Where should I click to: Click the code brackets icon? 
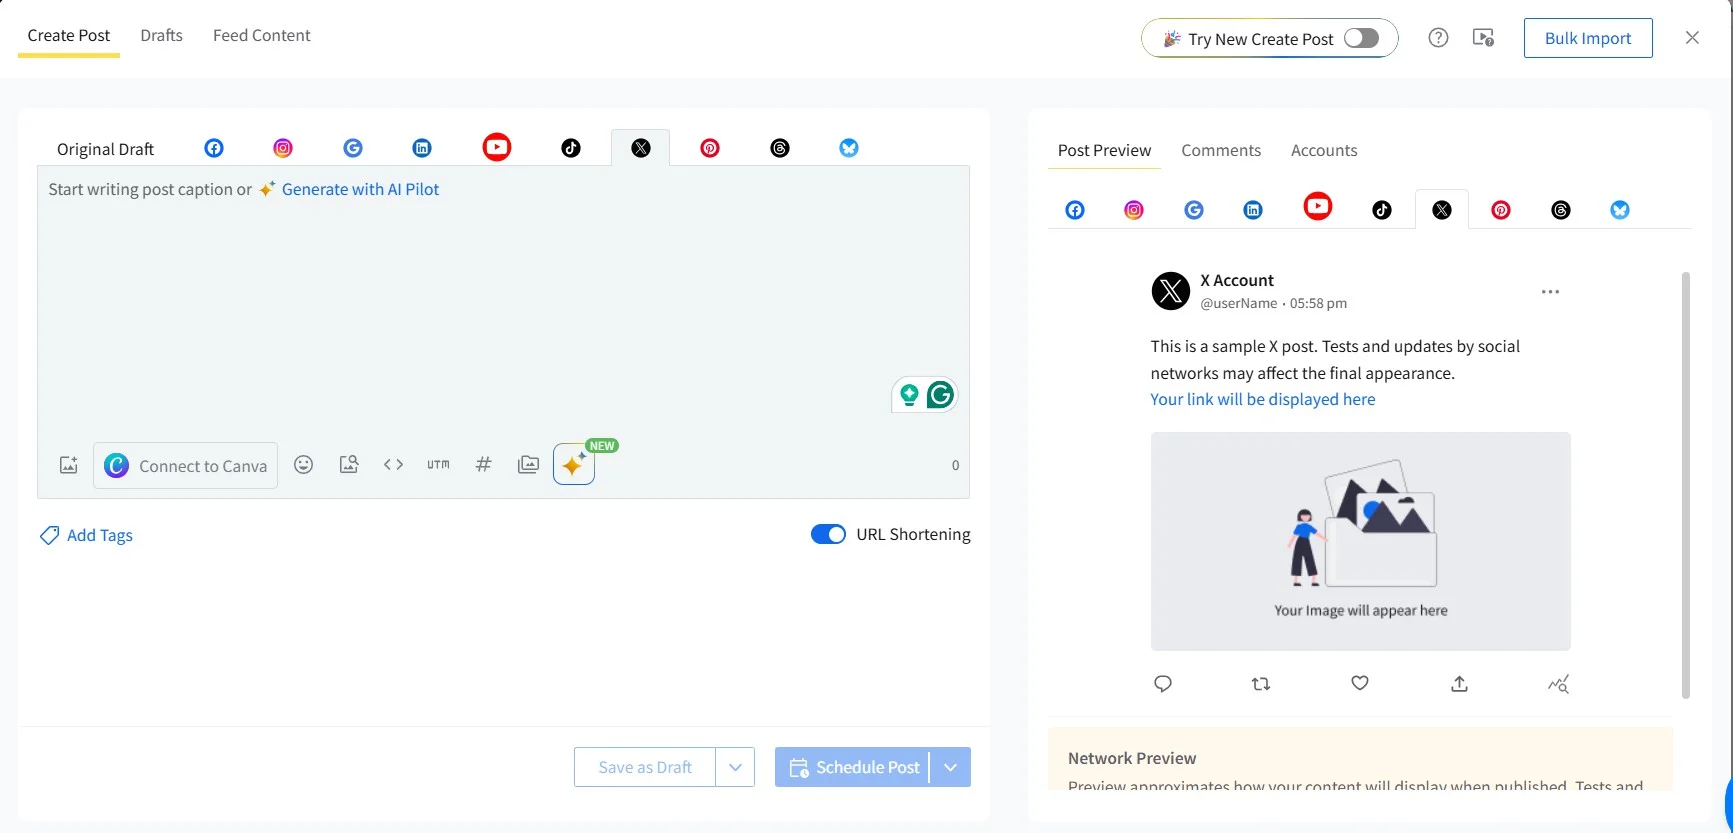tap(393, 464)
